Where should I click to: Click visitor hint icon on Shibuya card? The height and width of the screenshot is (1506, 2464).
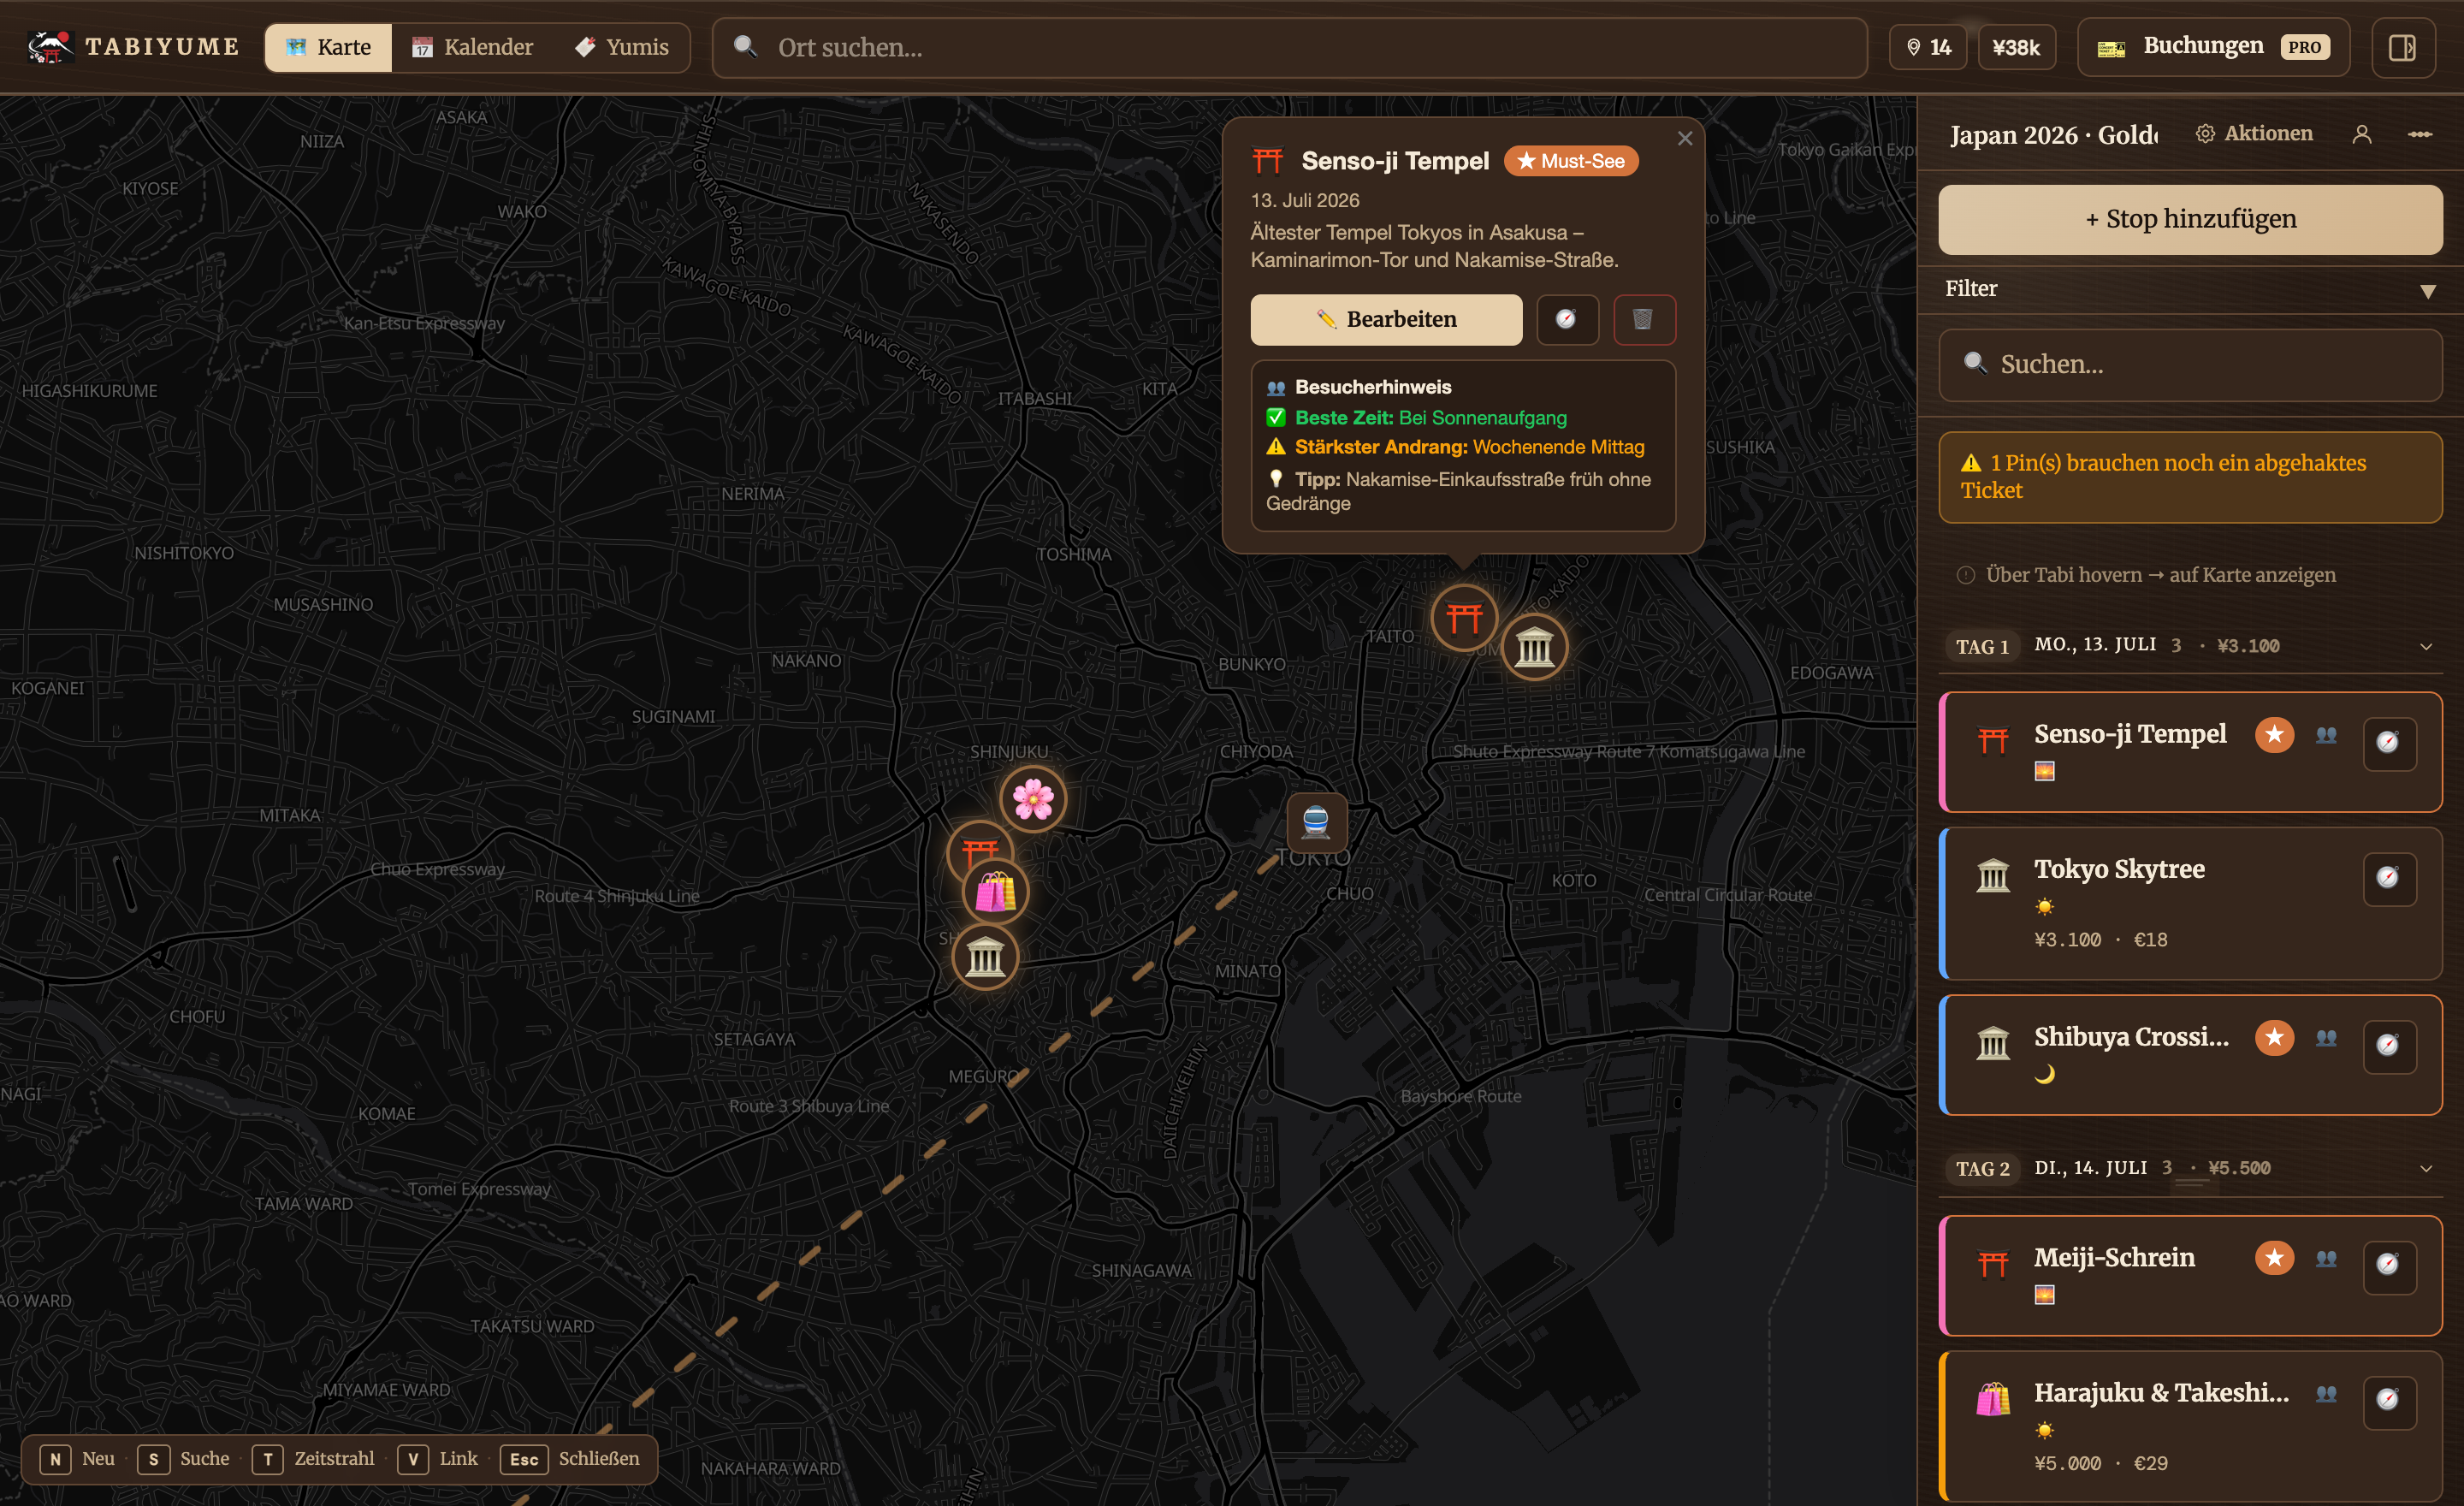[x=2326, y=1038]
